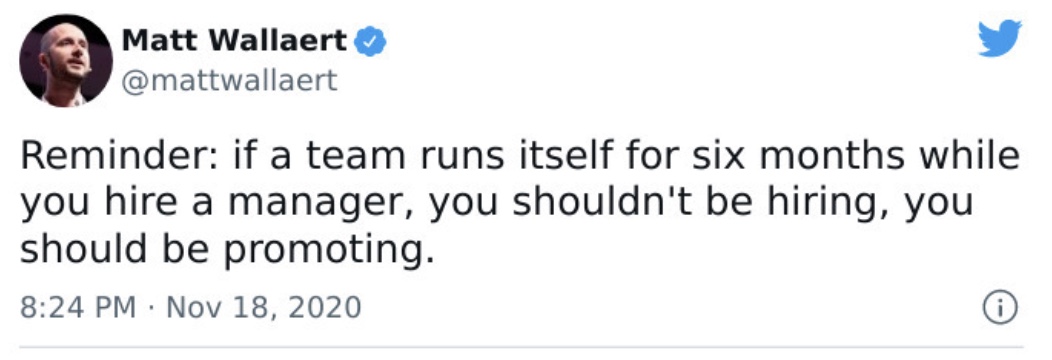Select the Nov 18, 2020 date
The width and height of the screenshot is (1052, 360).
[x=263, y=308]
